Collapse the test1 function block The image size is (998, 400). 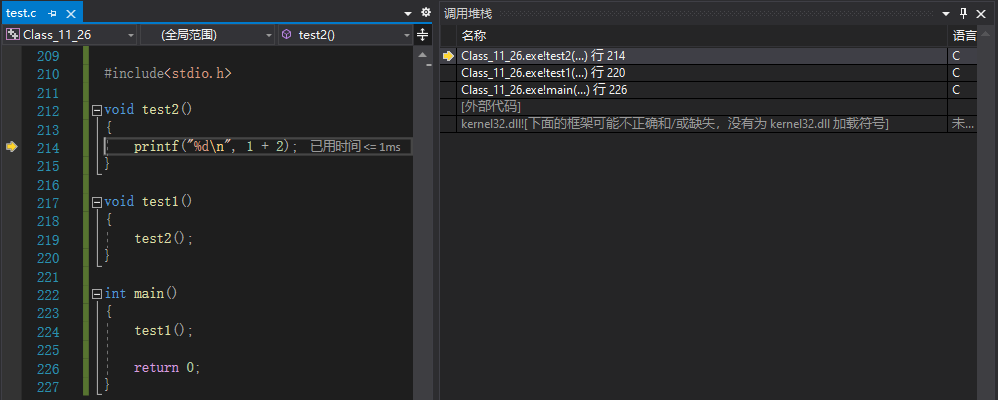pyautogui.click(x=97, y=202)
